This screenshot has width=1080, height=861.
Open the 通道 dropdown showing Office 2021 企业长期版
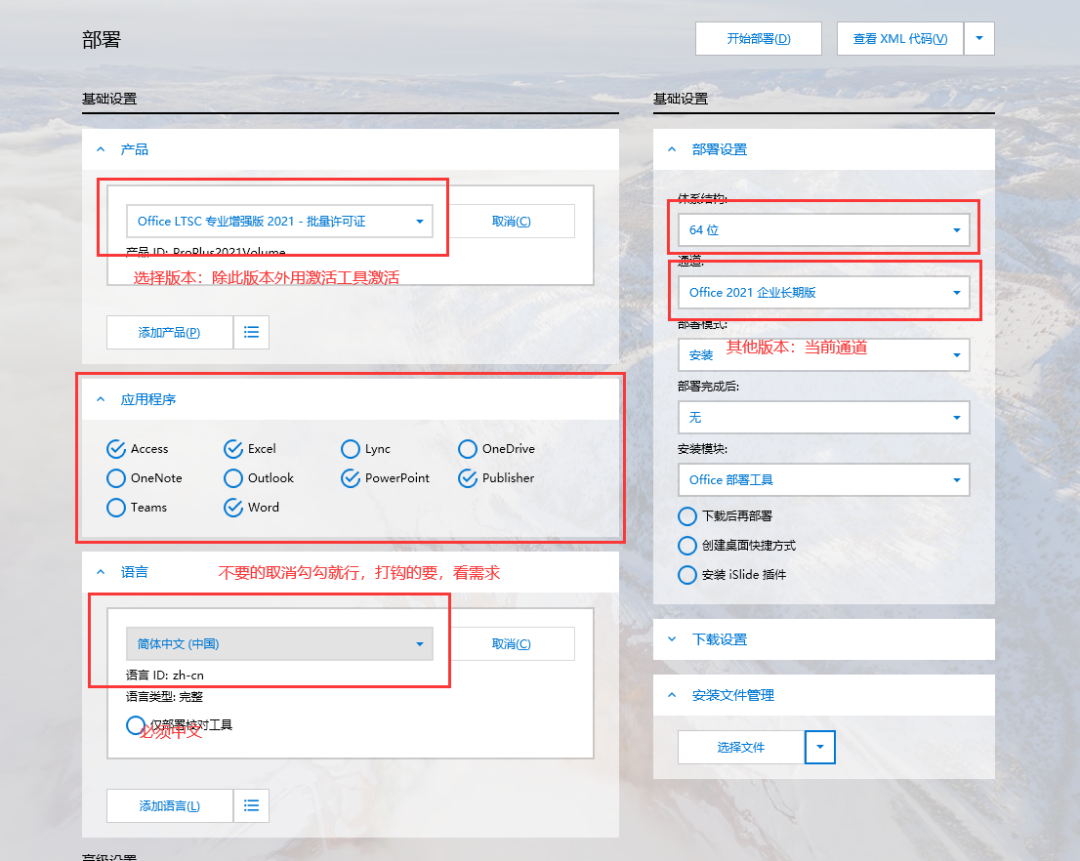[823, 290]
